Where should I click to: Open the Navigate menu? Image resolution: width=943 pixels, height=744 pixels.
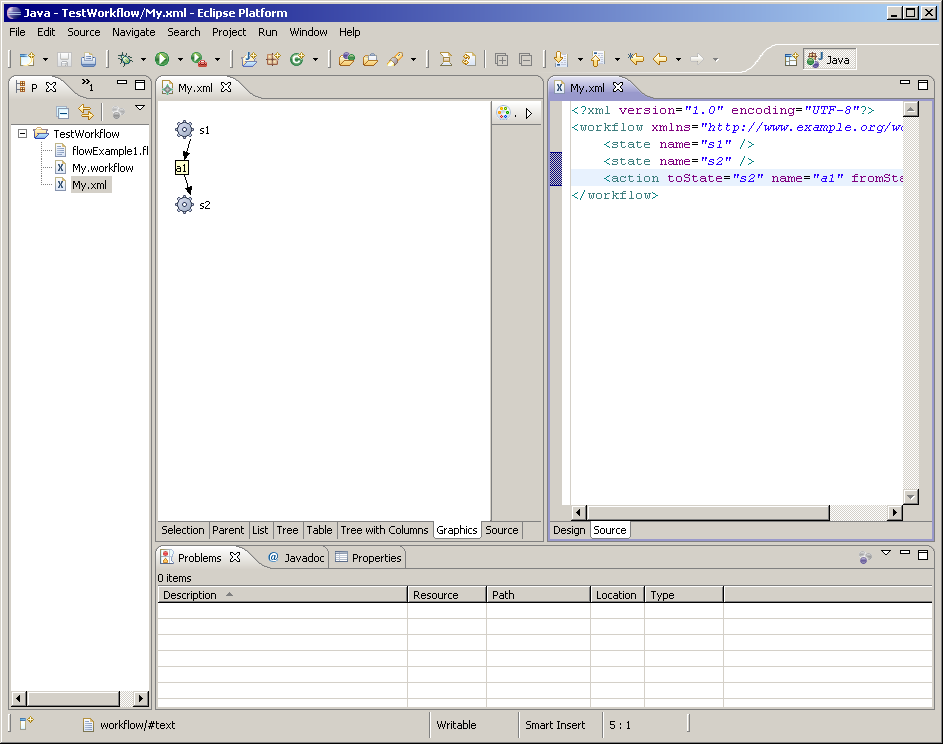pos(134,32)
